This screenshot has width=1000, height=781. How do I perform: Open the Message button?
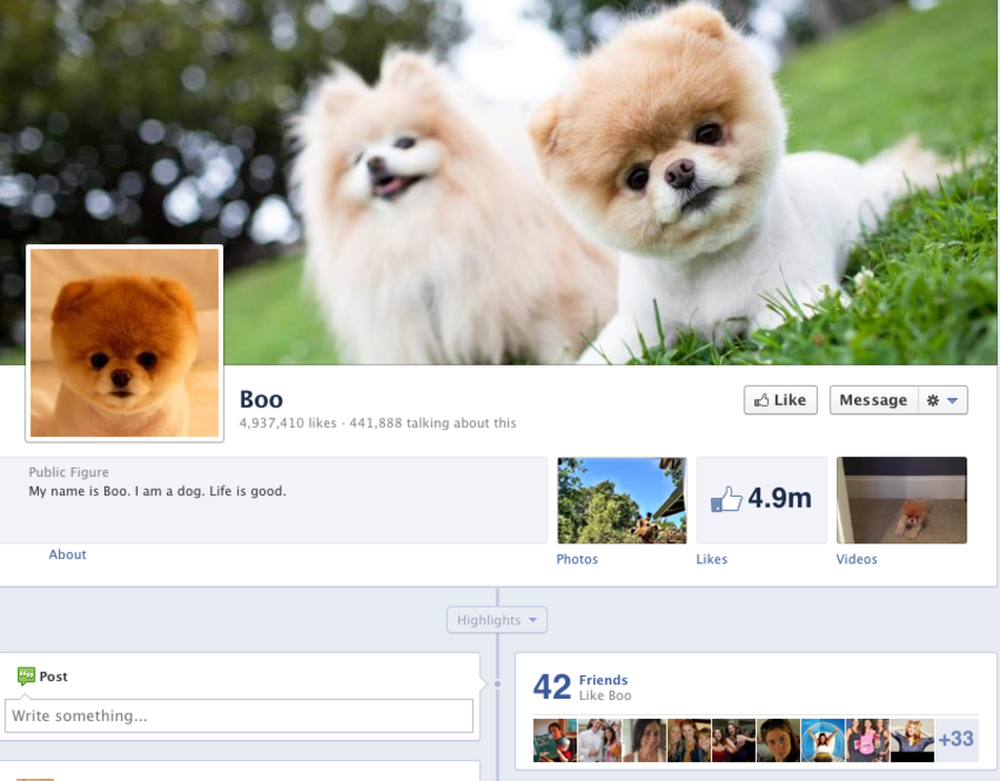coord(873,400)
